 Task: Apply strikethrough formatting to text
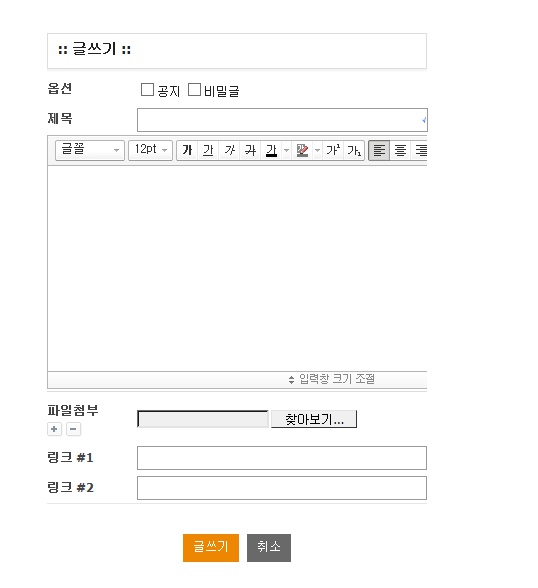tap(250, 150)
